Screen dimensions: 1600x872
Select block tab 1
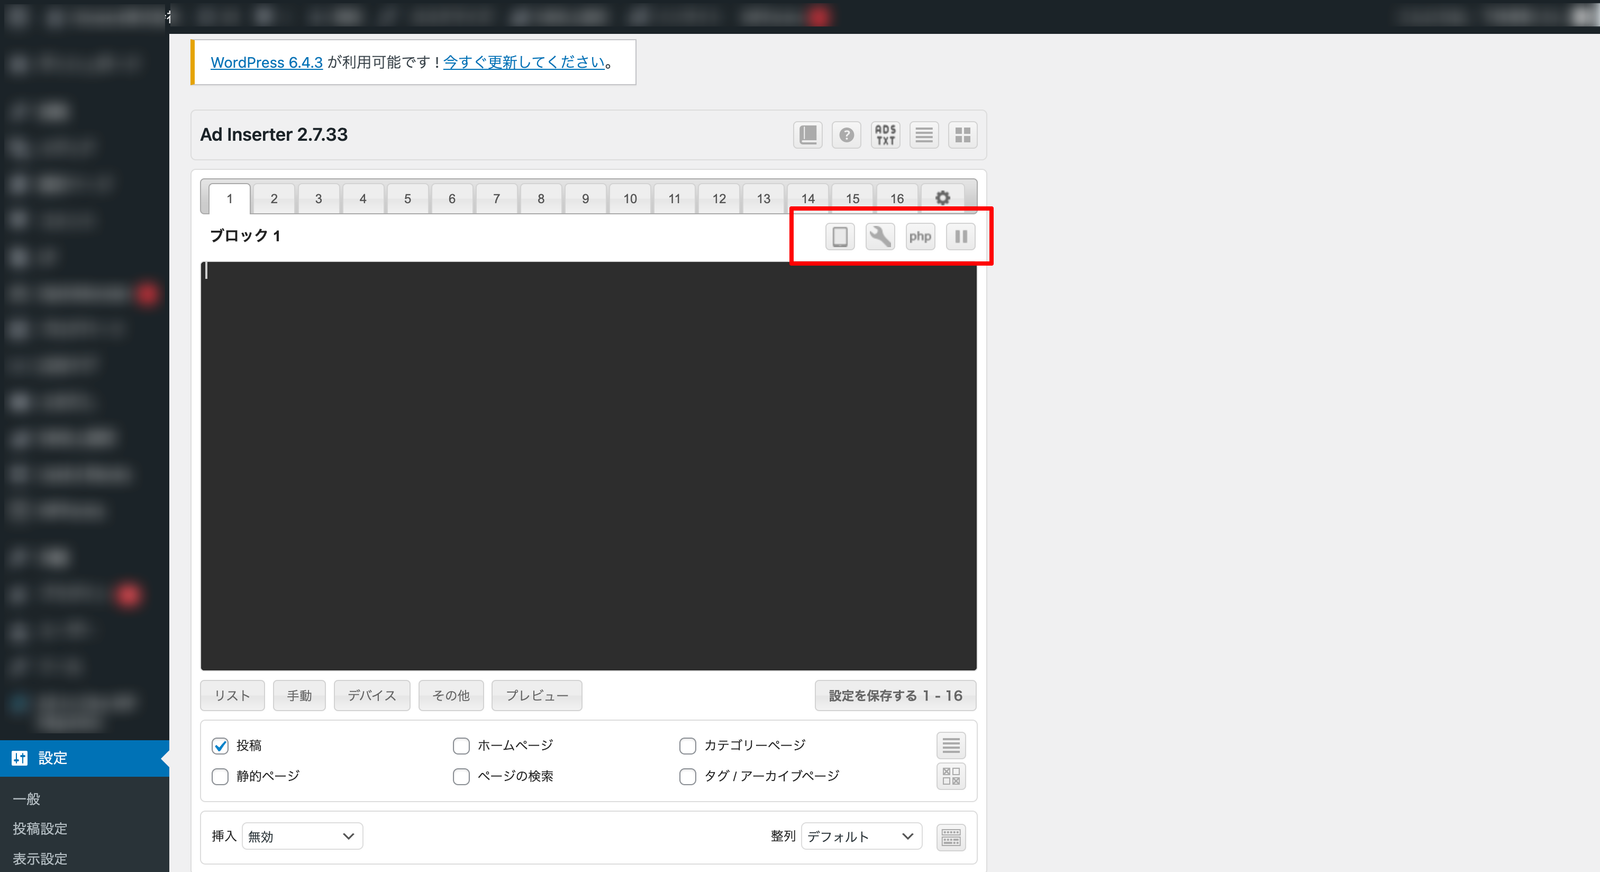[230, 198]
